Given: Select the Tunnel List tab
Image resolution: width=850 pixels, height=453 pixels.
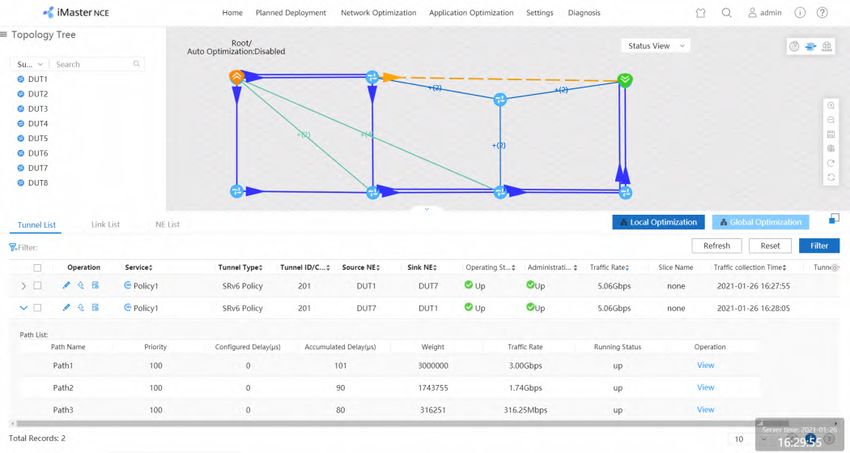Looking at the screenshot, I should click(x=36, y=225).
